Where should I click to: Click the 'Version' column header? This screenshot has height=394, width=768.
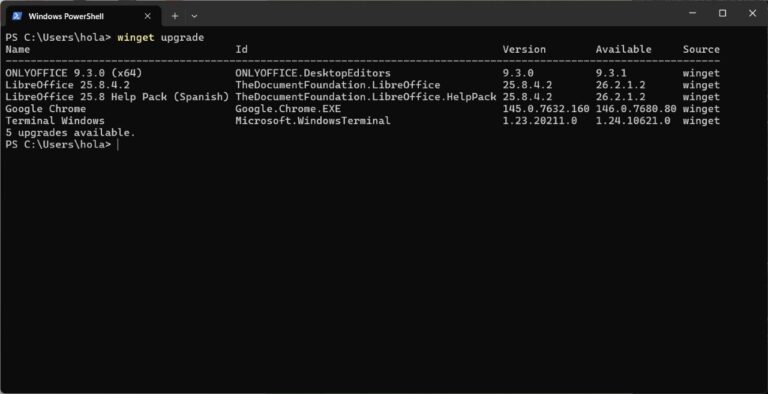[x=524, y=49]
